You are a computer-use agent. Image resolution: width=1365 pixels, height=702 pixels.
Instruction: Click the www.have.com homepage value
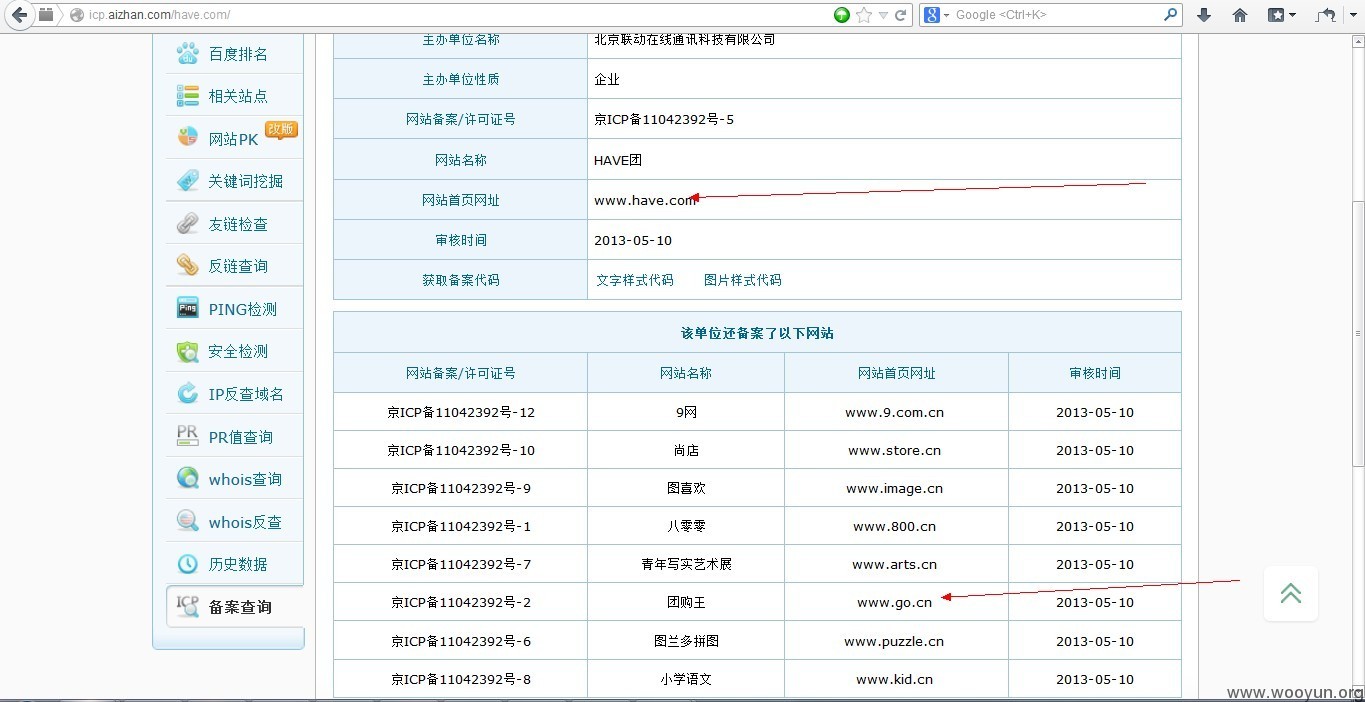click(x=645, y=200)
